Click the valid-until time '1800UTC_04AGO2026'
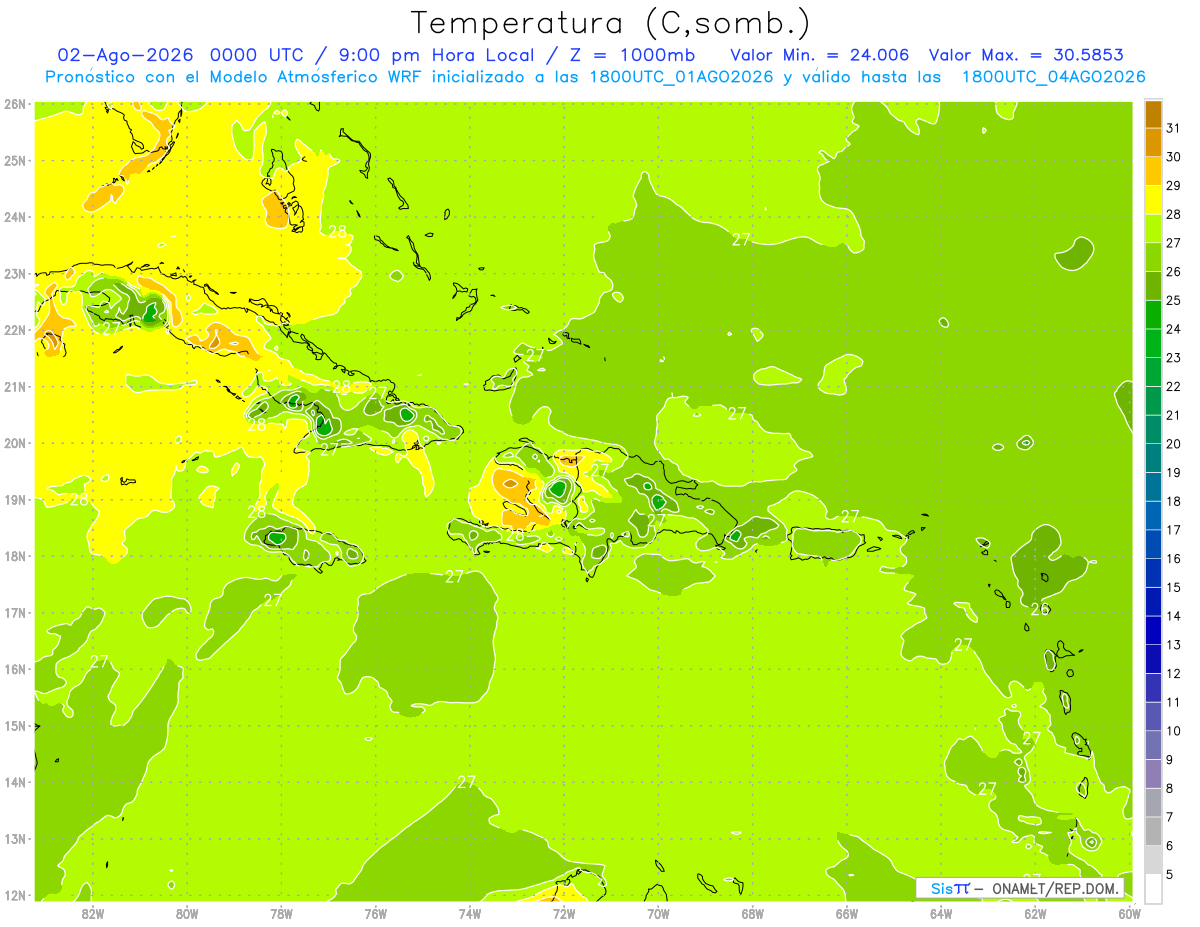 (x=1053, y=77)
